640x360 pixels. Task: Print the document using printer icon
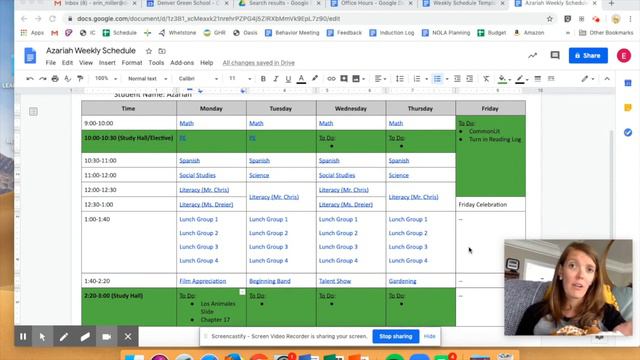55,79
